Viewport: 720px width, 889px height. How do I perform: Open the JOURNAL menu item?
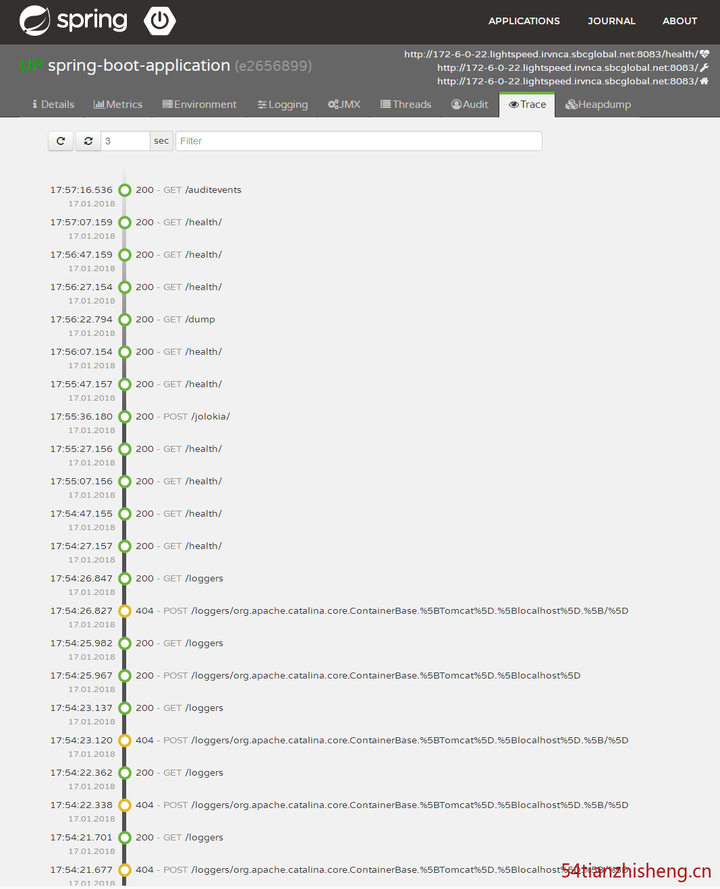pyautogui.click(x=611, y=21)
